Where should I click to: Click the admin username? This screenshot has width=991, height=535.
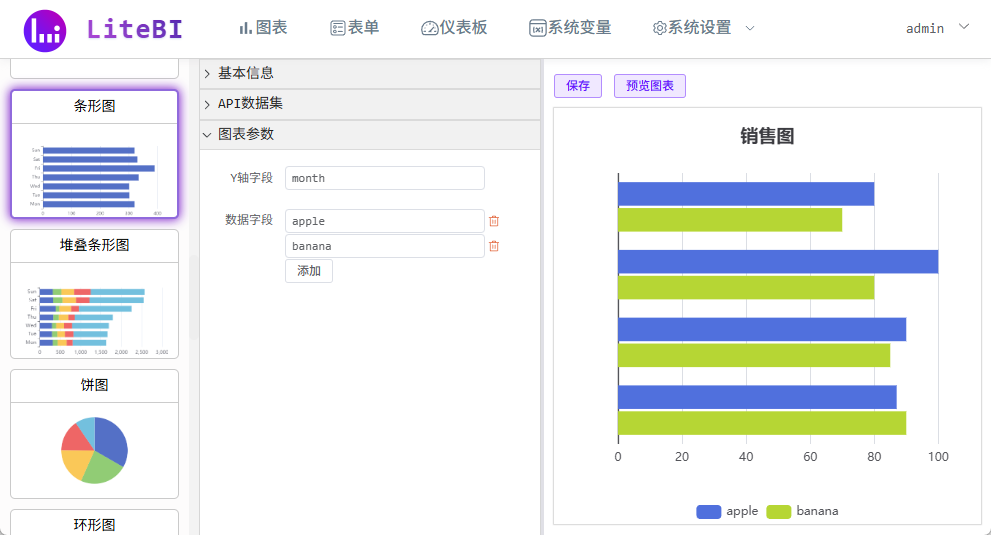coord(925,28)
